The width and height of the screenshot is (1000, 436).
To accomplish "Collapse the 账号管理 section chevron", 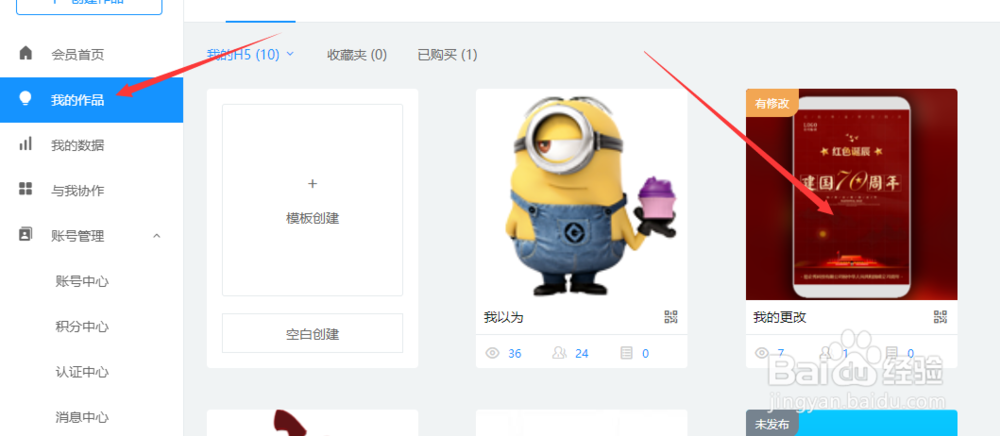I will tap(157, 236).
